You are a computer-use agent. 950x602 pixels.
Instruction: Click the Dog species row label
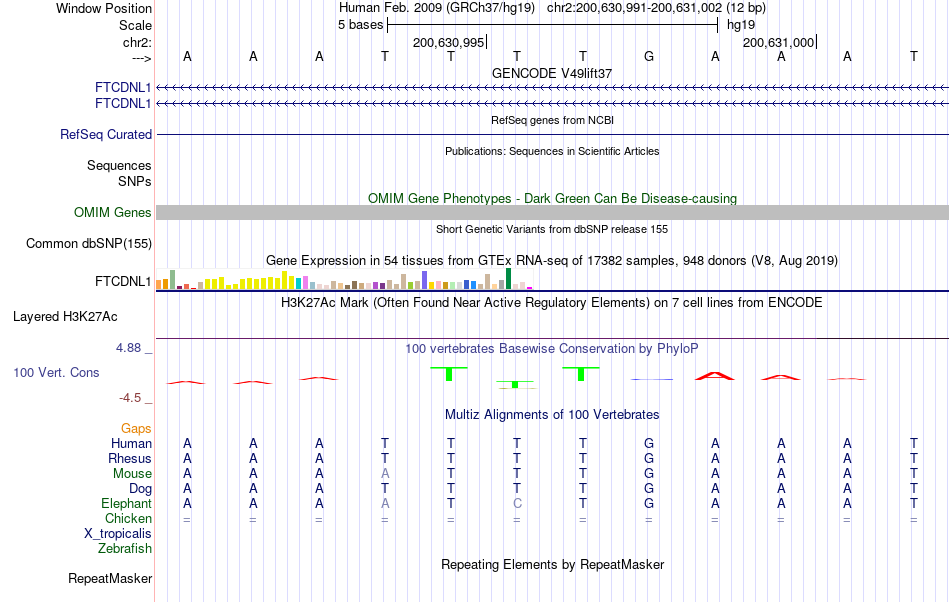(140, 489)
